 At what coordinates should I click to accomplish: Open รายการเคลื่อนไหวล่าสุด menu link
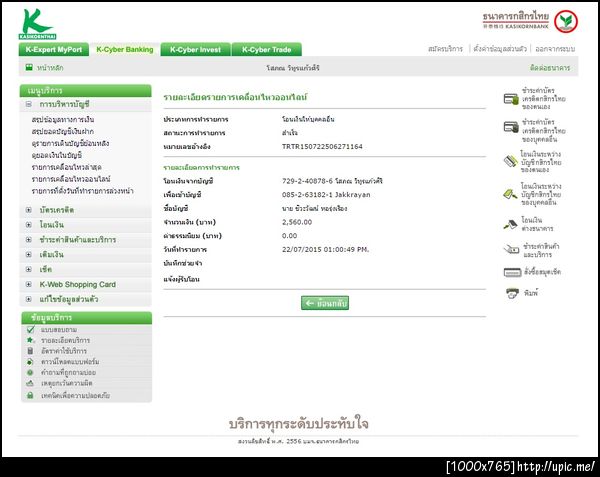pos(67,167)
